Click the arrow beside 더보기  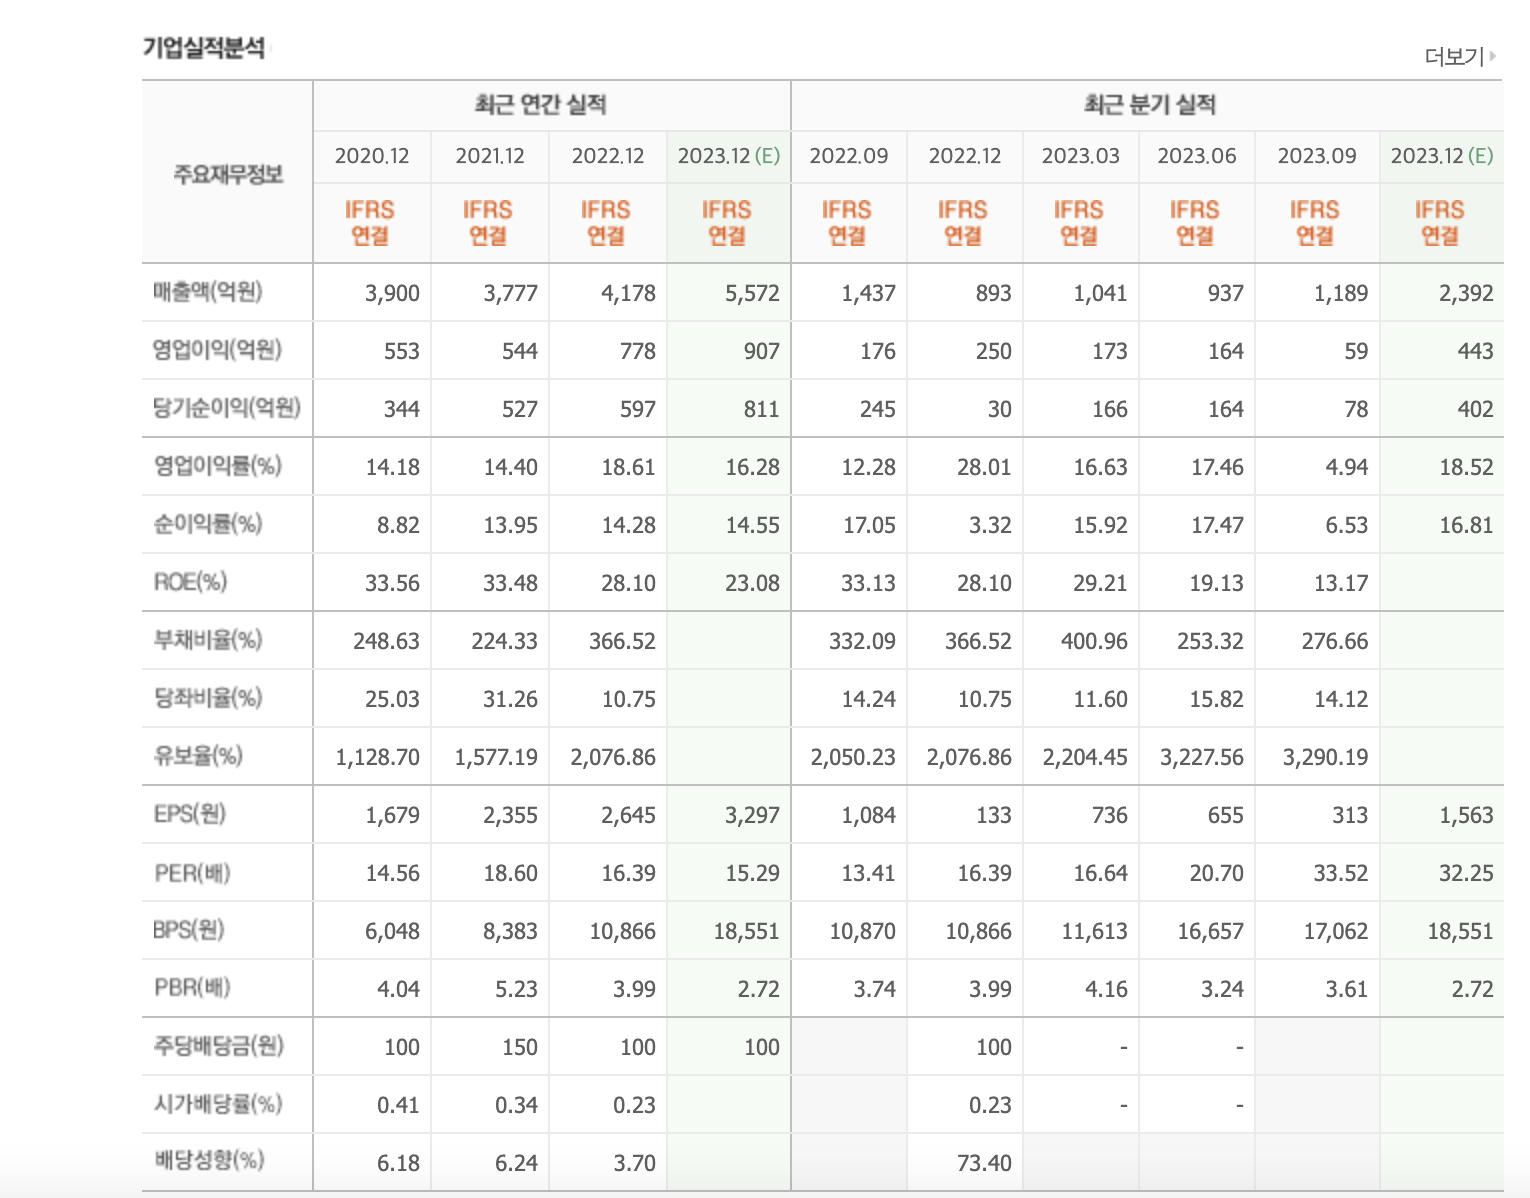(1492, 56)
